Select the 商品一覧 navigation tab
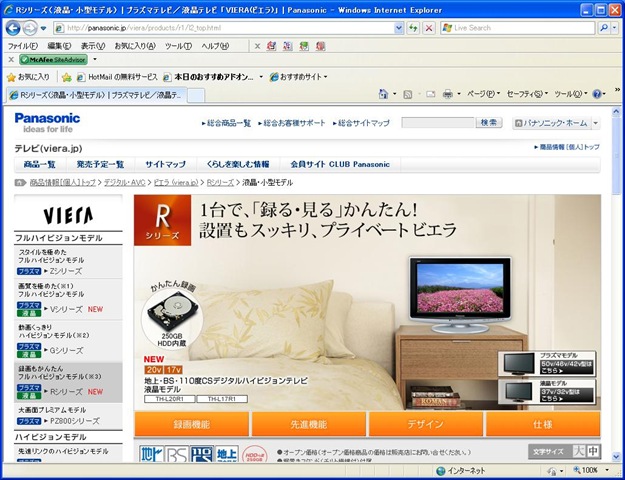 pyautogui.click(x=39, y=164)
